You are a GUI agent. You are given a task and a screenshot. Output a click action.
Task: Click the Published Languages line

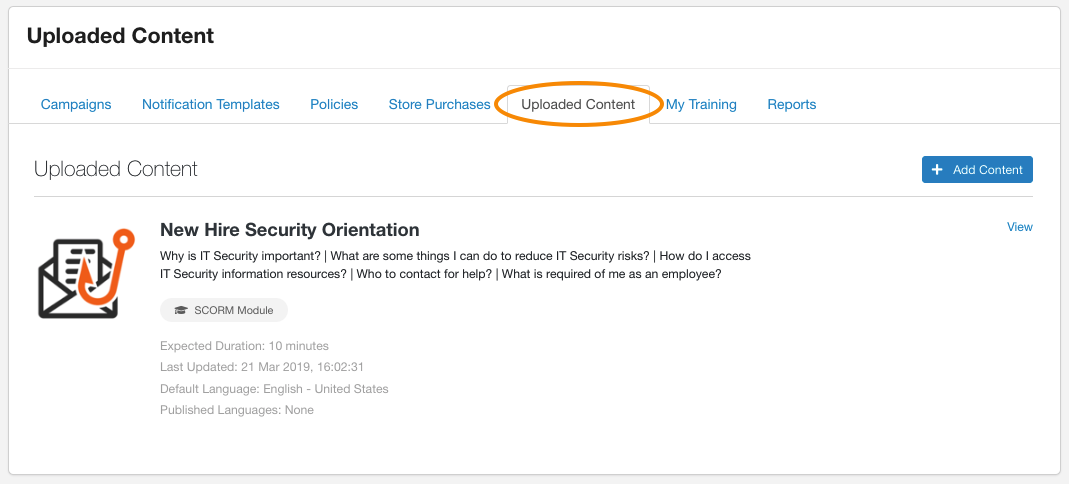pos(237,410)
